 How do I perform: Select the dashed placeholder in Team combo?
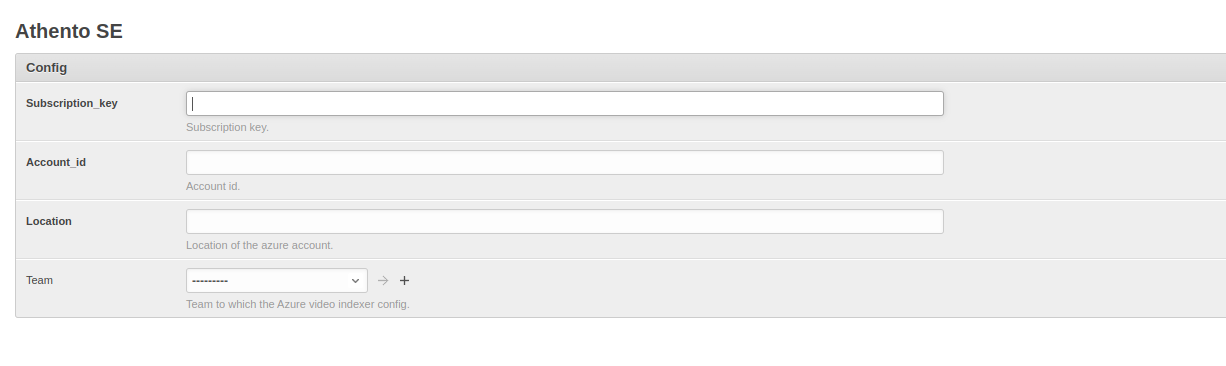coord(211,281)
